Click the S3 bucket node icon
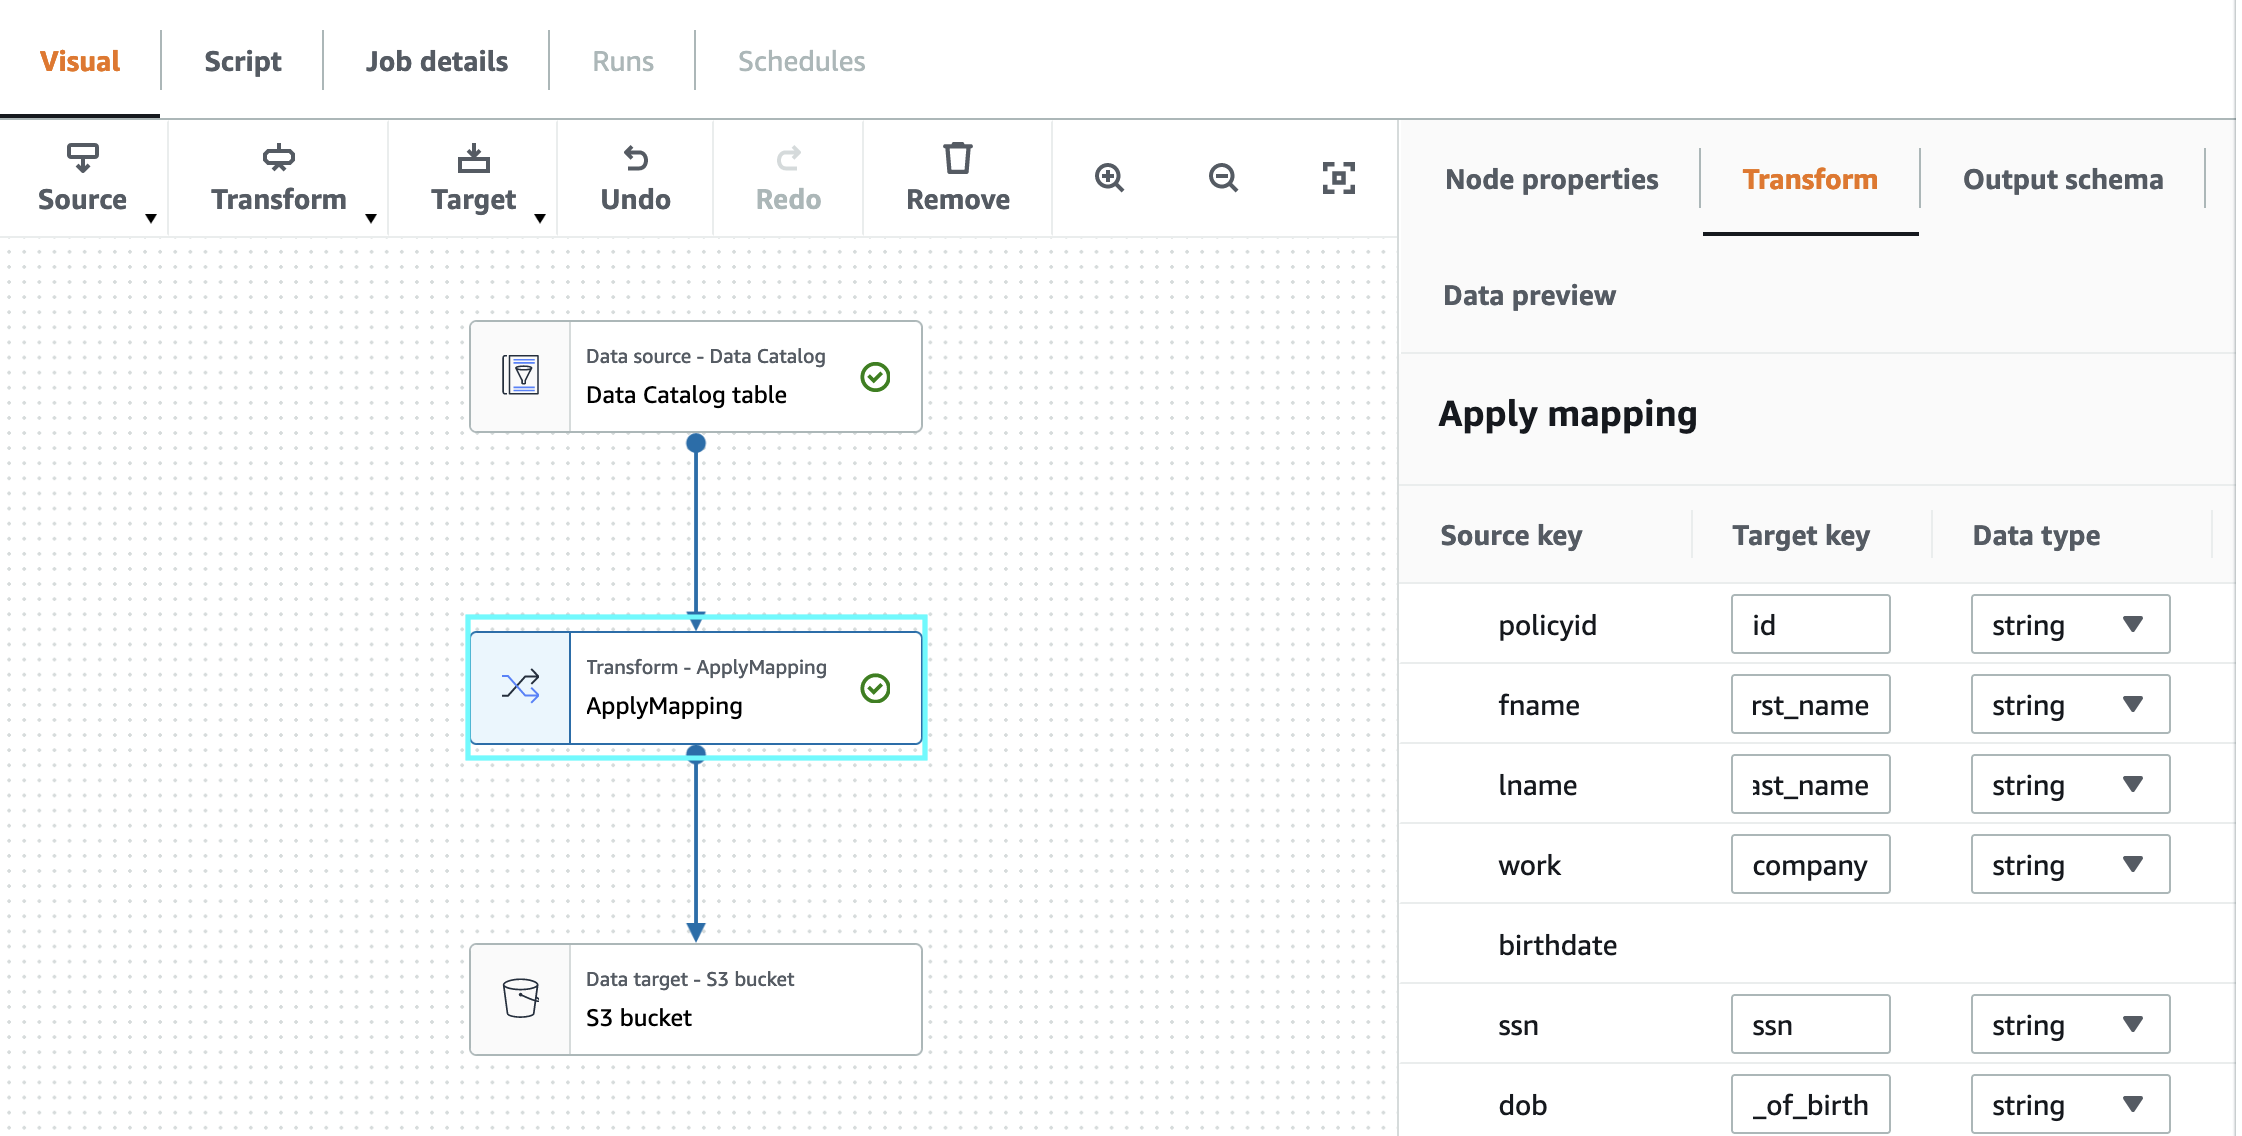This screenshot has height=1136, width=2242. 521,998
